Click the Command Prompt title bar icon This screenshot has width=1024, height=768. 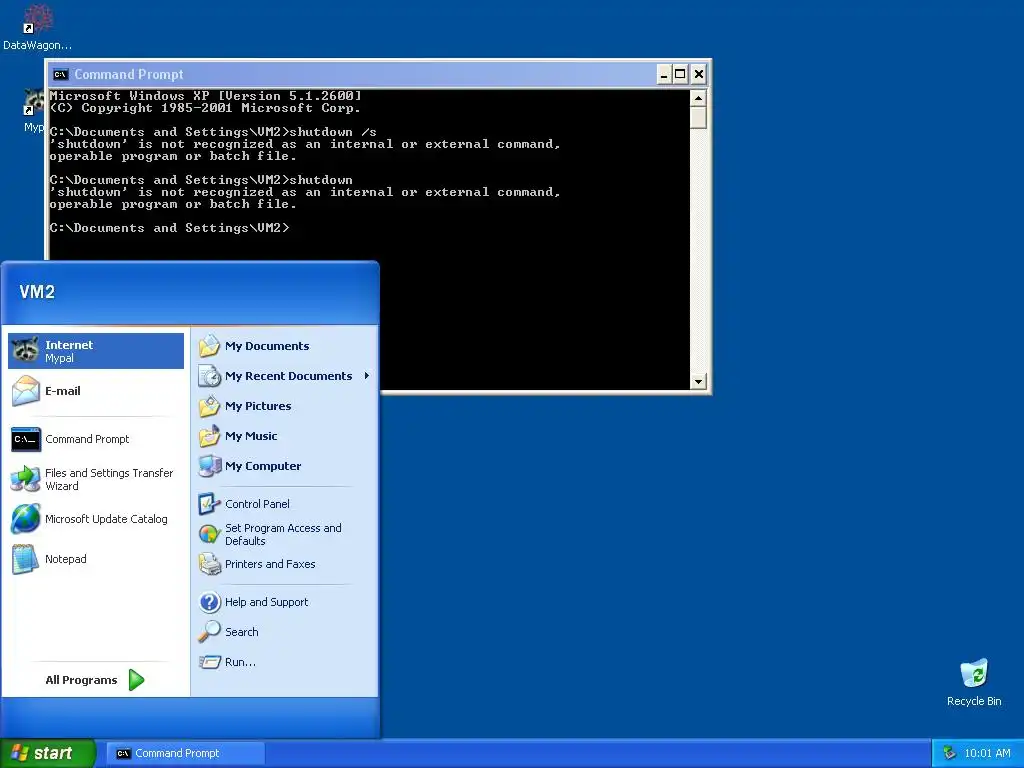[61, 74]
